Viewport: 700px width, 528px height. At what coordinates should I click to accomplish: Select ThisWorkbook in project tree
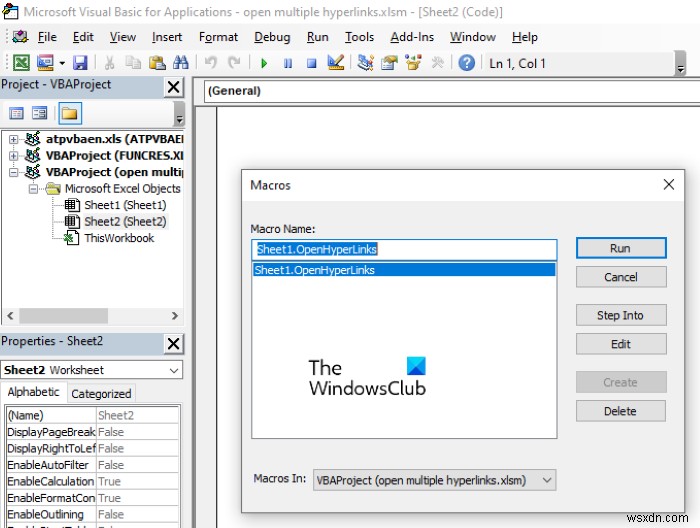pyautogui.click(x=119, y=238)
